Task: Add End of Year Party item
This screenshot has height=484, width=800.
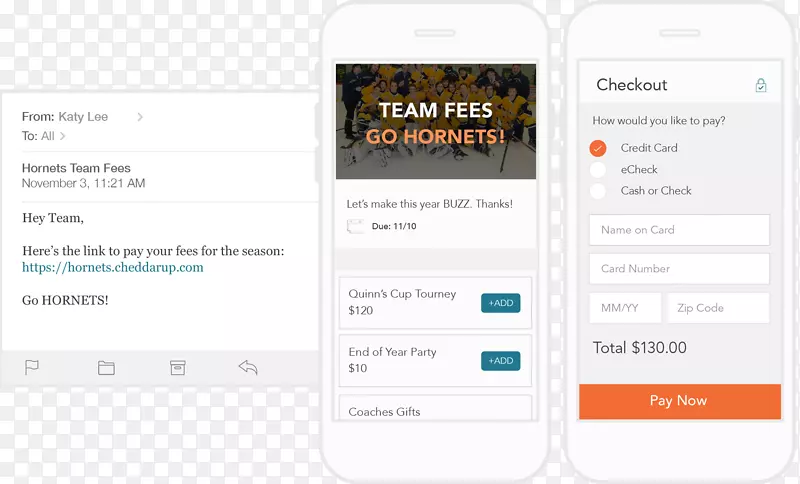Action: pos(501,361)
